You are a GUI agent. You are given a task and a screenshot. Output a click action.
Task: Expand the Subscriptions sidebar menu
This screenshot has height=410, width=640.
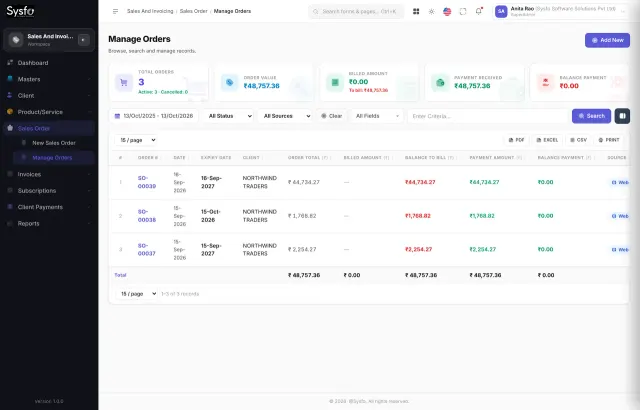[x=49, y=191]
